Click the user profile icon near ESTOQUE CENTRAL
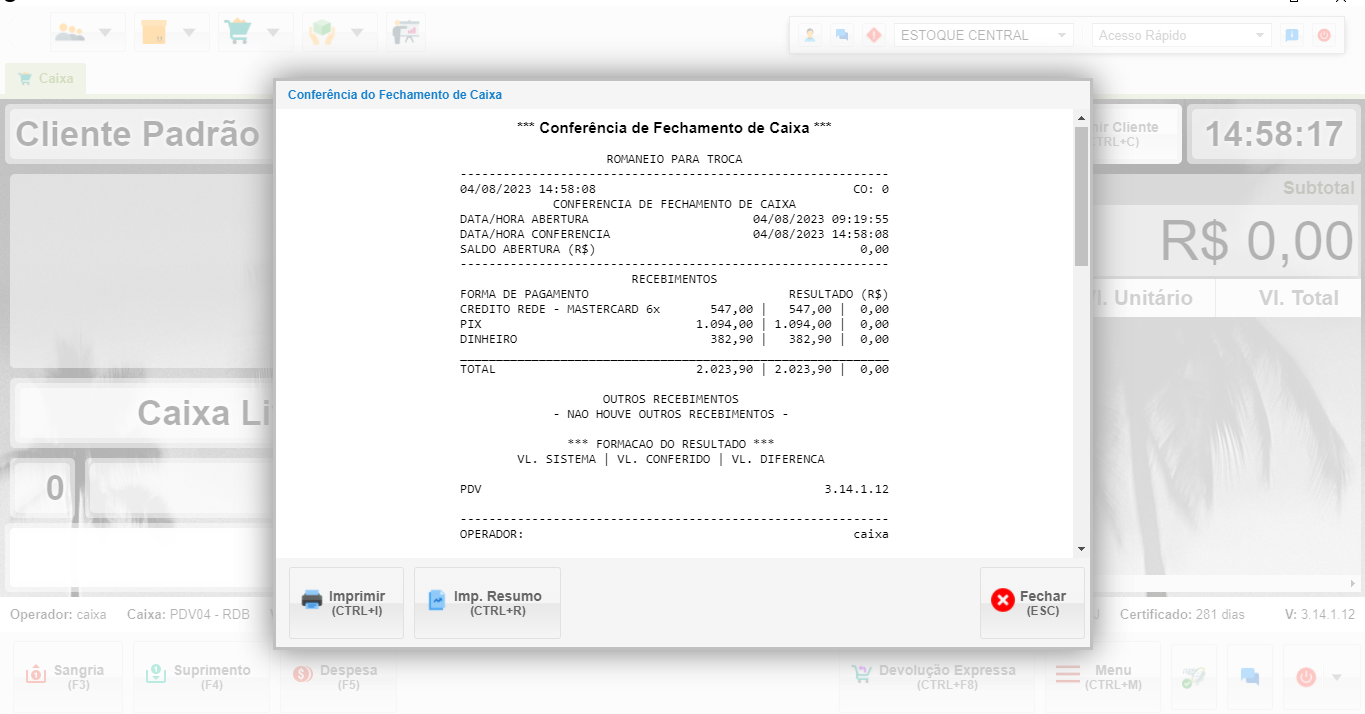Viewport: 1365px width, 714px height. [809, 35]
